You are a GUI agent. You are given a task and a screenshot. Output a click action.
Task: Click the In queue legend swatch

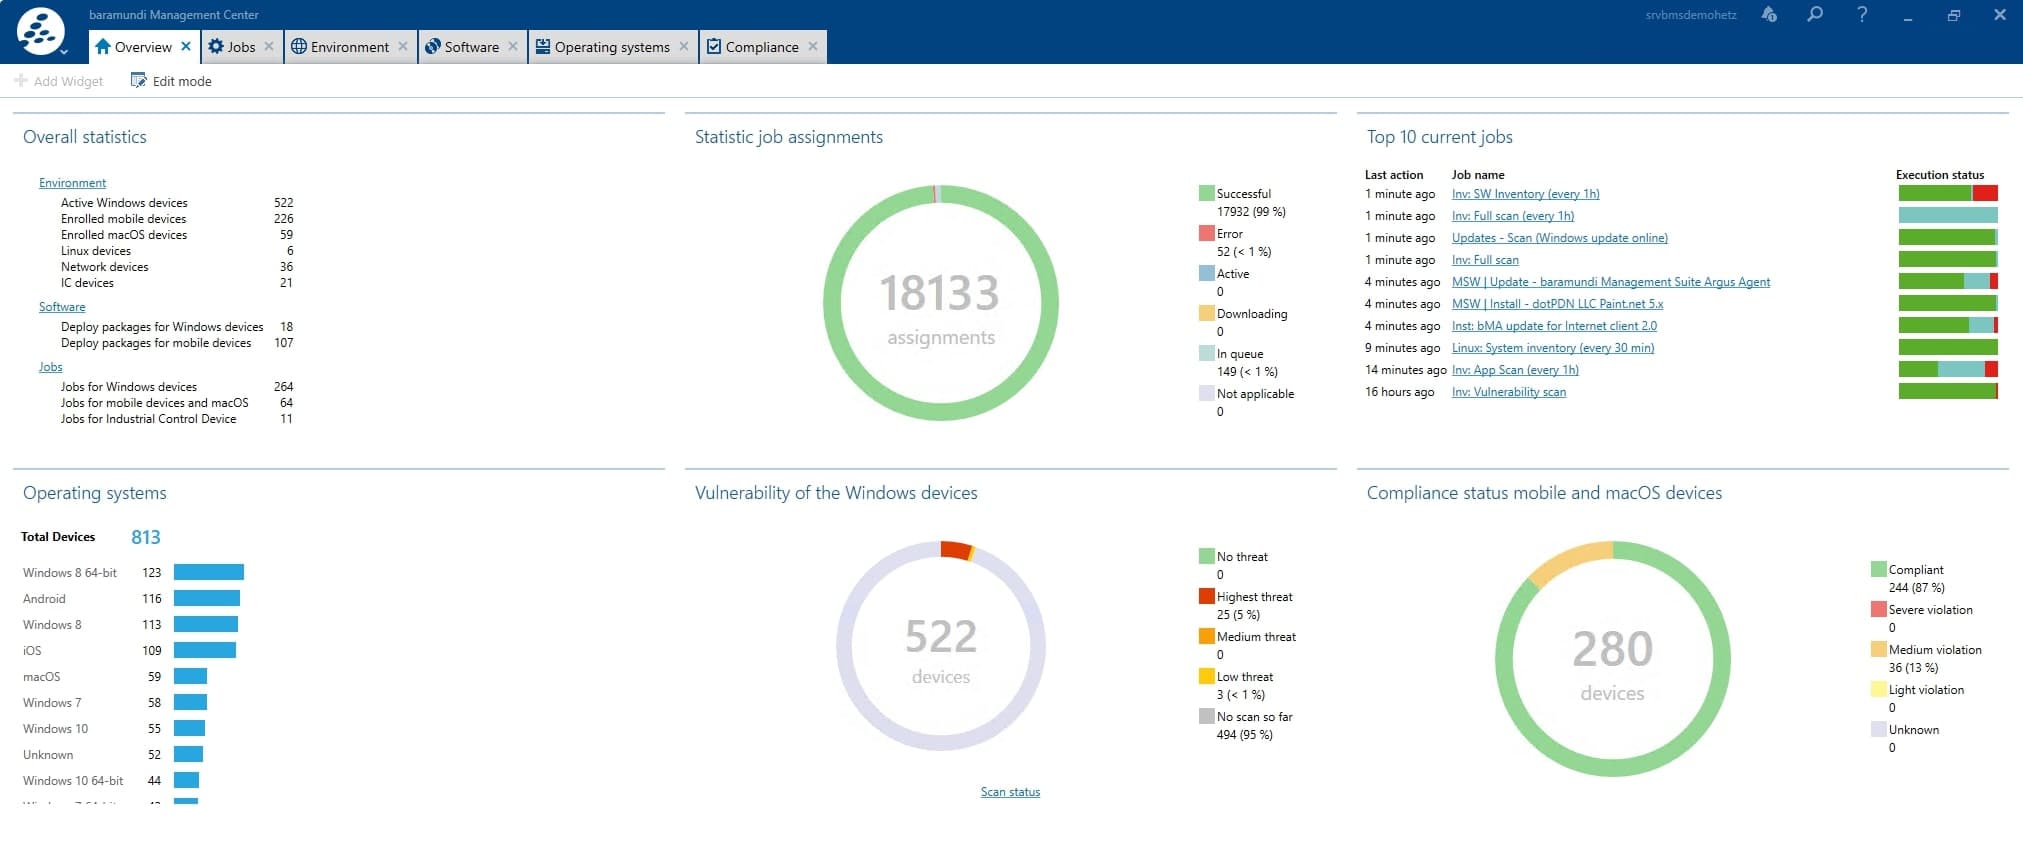tap(1207, 353)
